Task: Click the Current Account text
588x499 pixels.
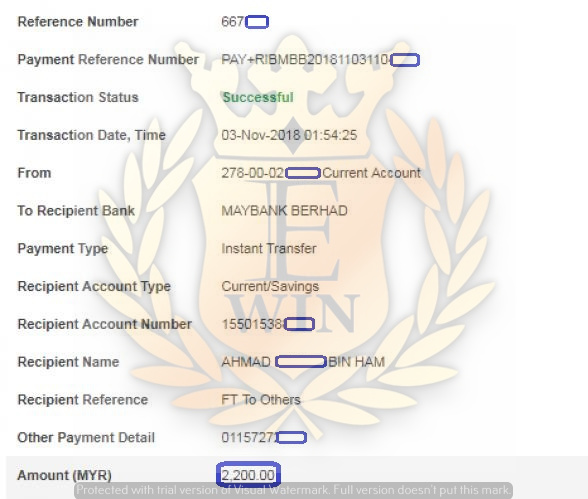Action: [371, 173]
